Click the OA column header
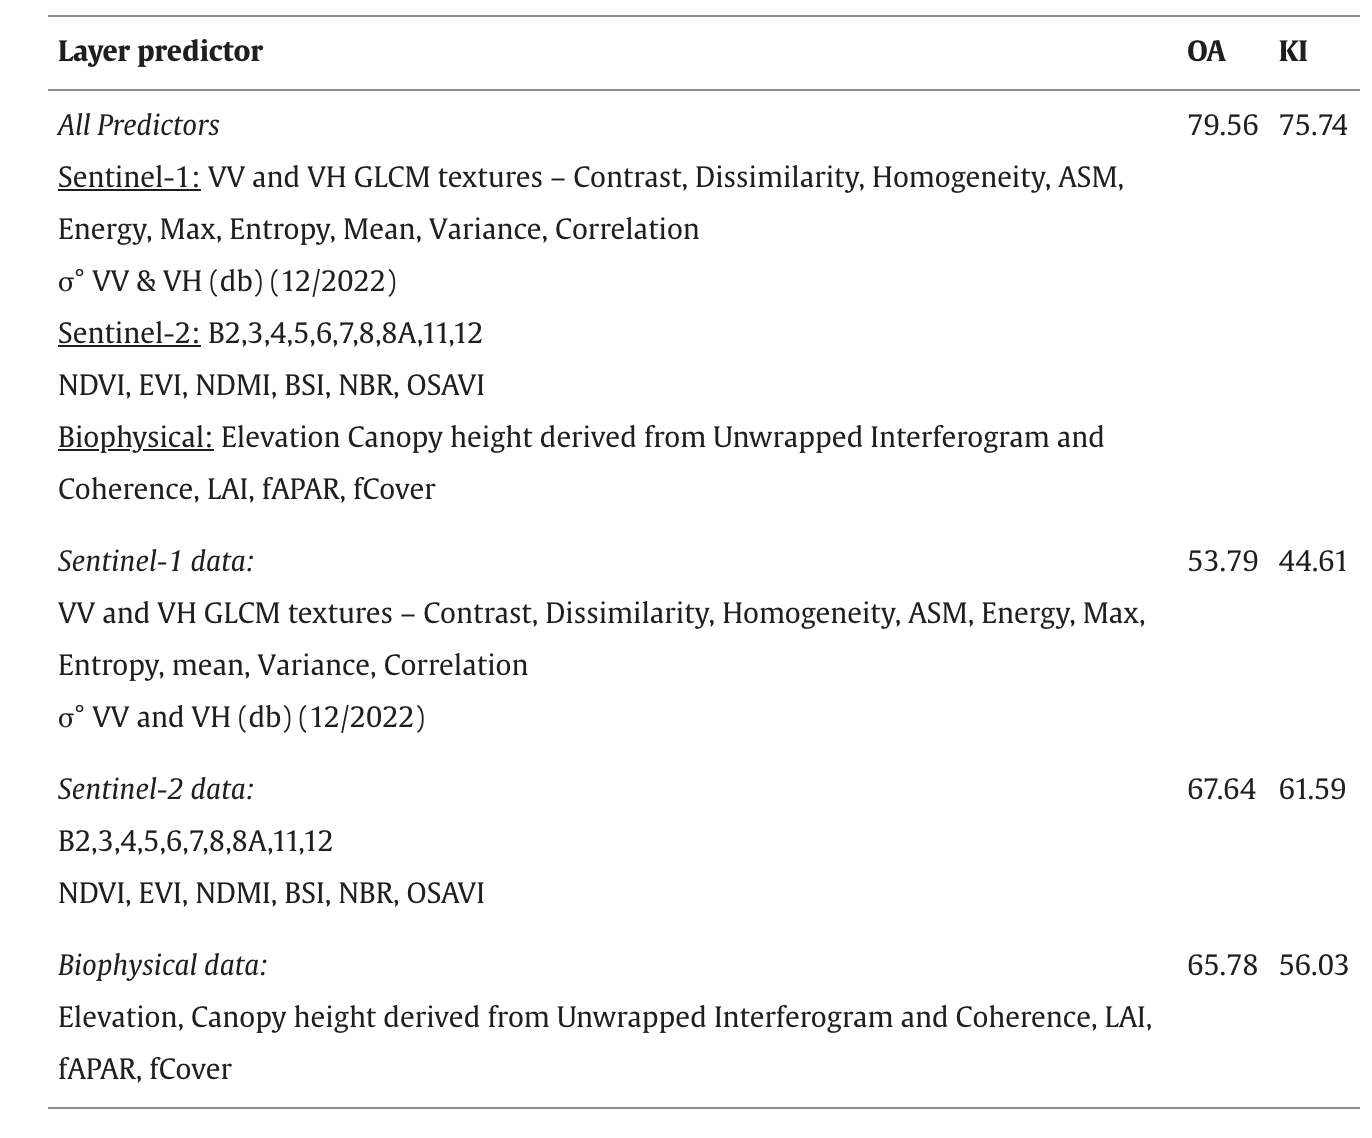This screenshot has width=1372, height=1138. pyautogui.click(x=1206, y=51)
